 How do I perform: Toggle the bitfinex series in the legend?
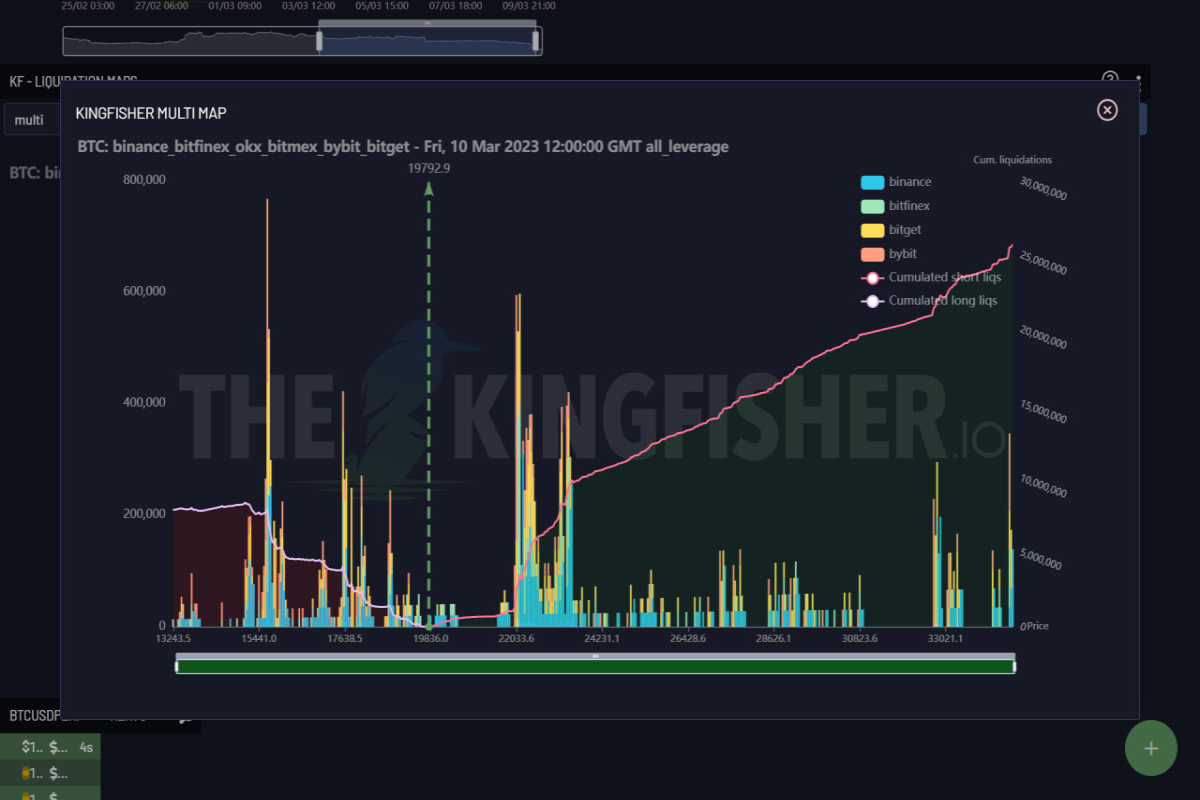(x=895, y=206)
